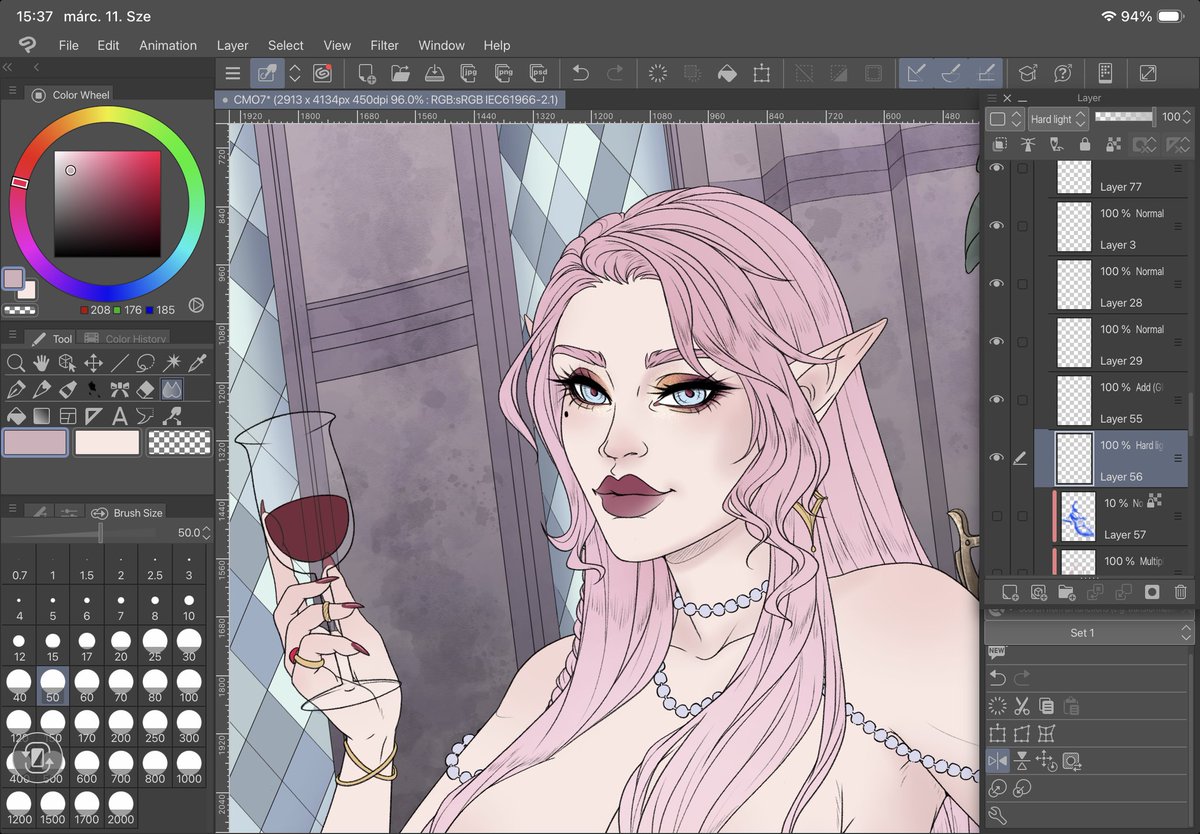
Task: Show Layer 57 using its visibility box
Action: click(996, 516)
